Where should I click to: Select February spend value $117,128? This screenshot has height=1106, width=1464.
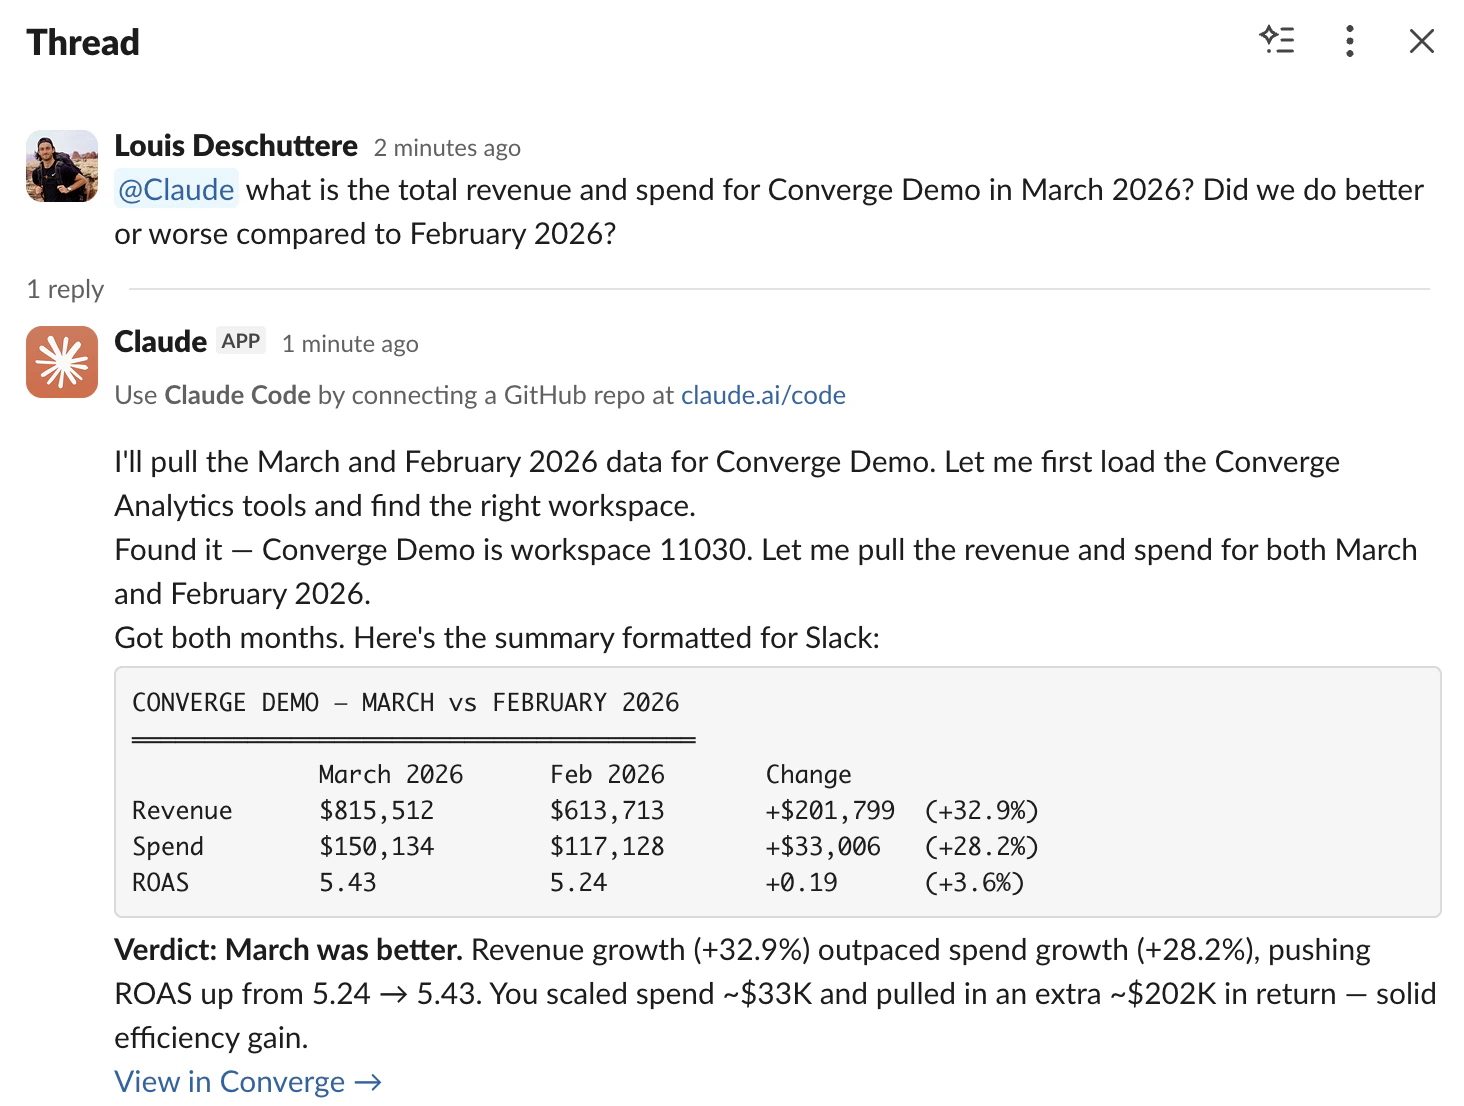[x=607, y=847]
